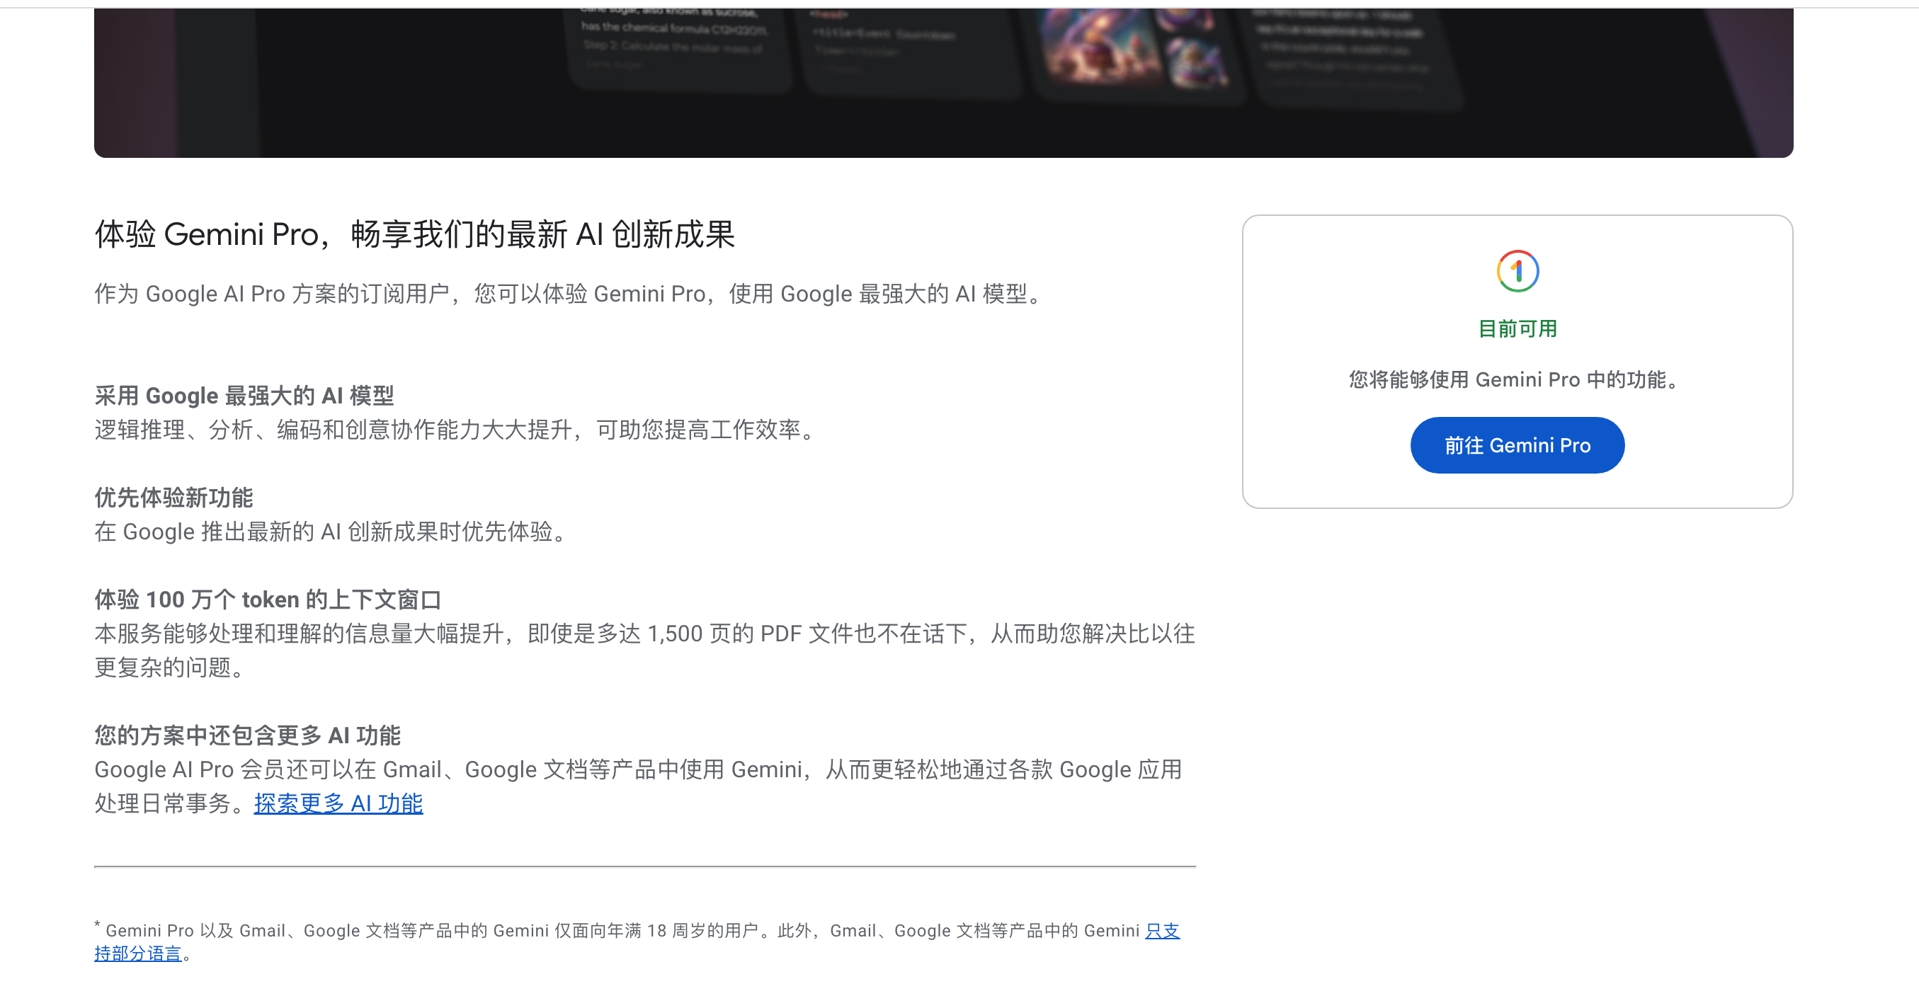1919x991 pixels.
Task: Click the subheading 优先体验新功能
Action: pyautogui.click(x=173, y=498)
